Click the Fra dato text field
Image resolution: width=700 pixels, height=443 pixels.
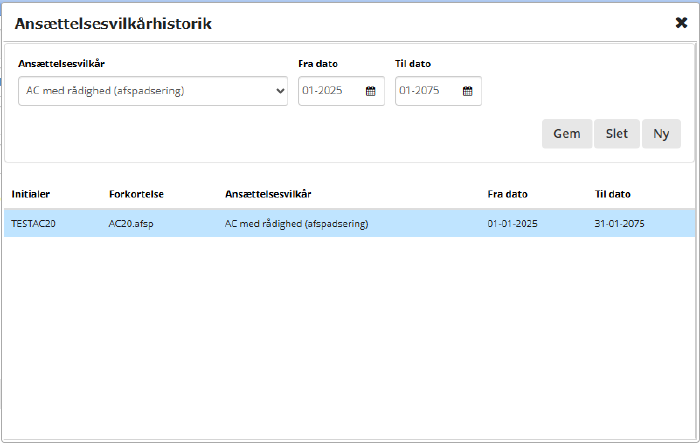coord(329,91)
